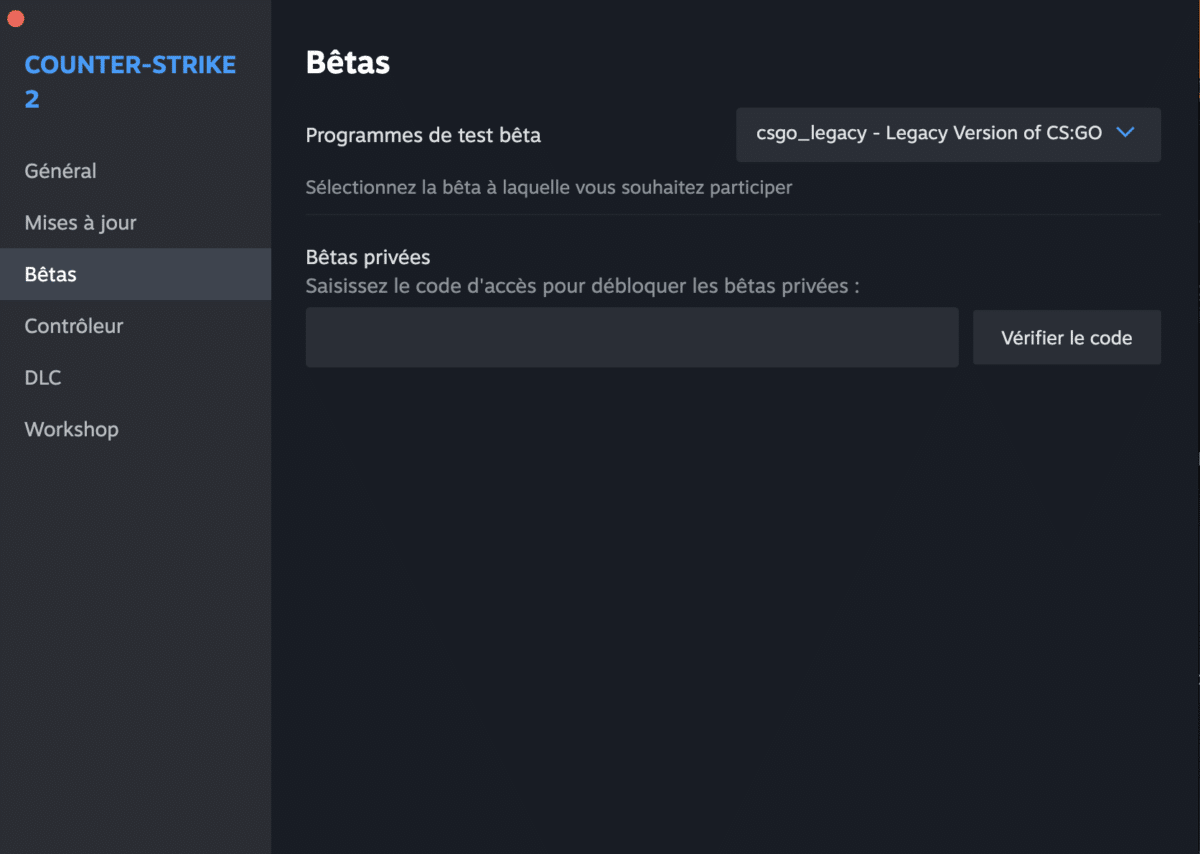
Task: Open the Contrôleur settings
Action: [135, 326]
